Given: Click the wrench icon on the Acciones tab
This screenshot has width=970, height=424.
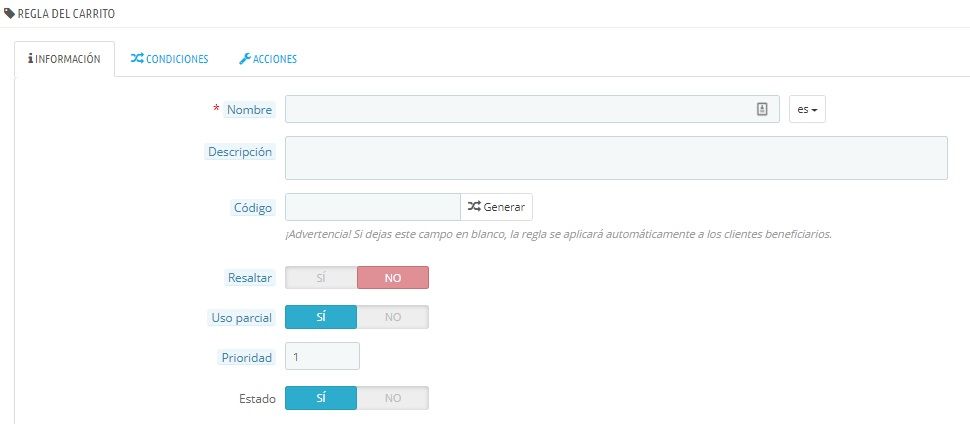Looking at the screenshot, I should [244, 59].
